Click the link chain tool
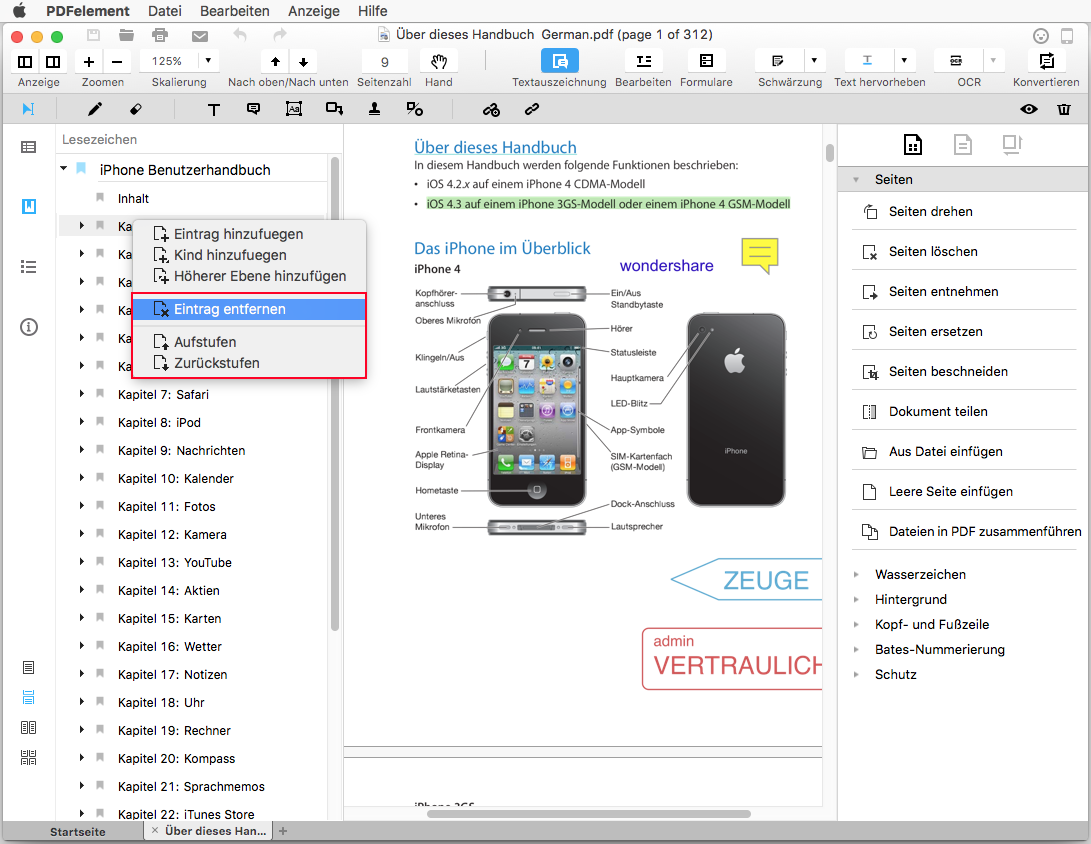The width and height of the screenshot is (1091, 844). [532, 109]
